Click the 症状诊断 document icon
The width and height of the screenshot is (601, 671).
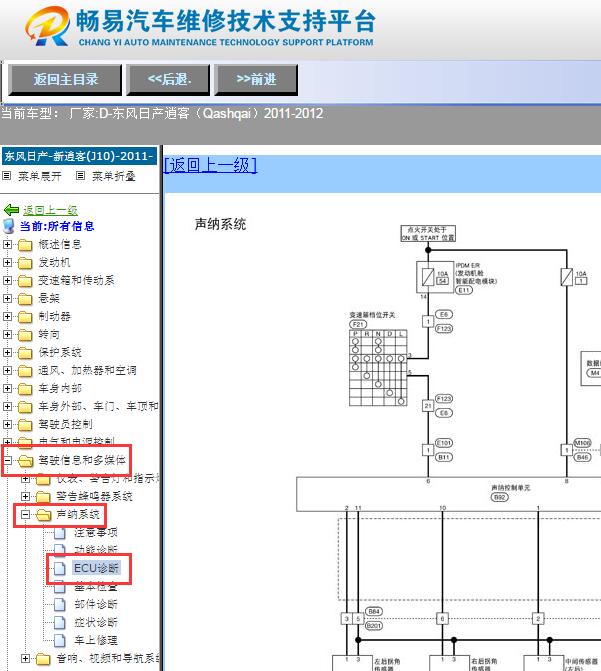coord(60,622)
